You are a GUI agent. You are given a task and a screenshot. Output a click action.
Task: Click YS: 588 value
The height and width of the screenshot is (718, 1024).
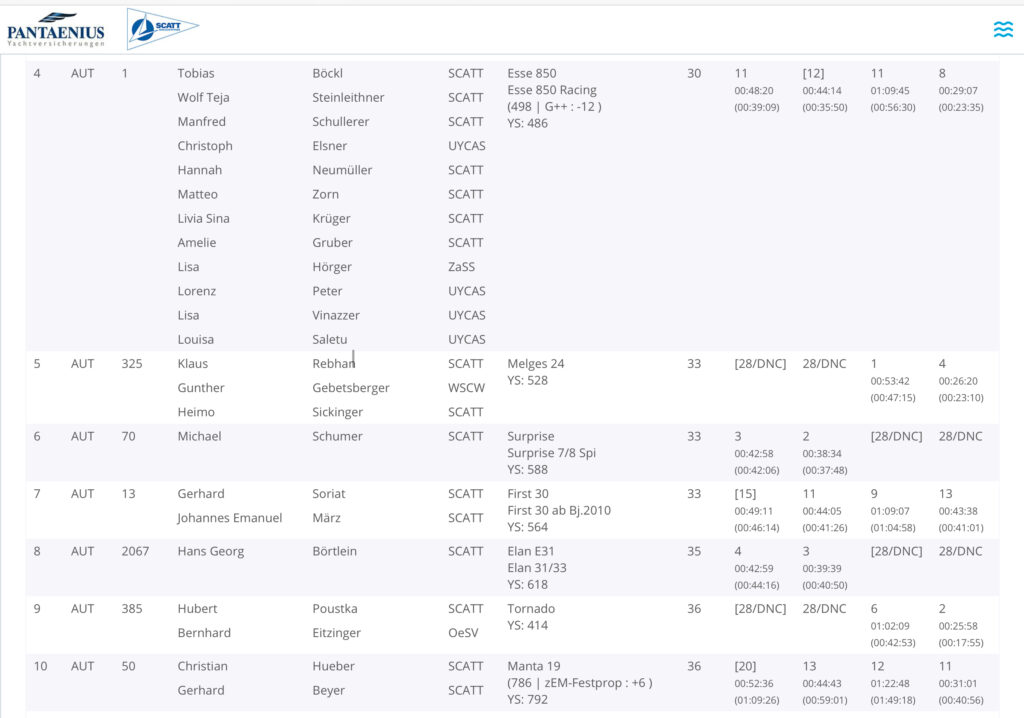[x=527, y=469]
